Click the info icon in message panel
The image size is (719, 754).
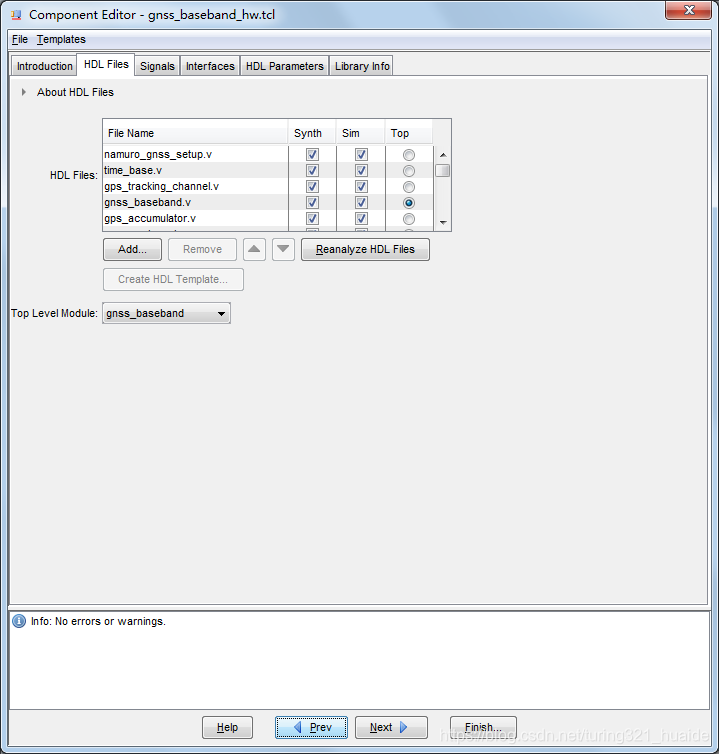point(19,621)
